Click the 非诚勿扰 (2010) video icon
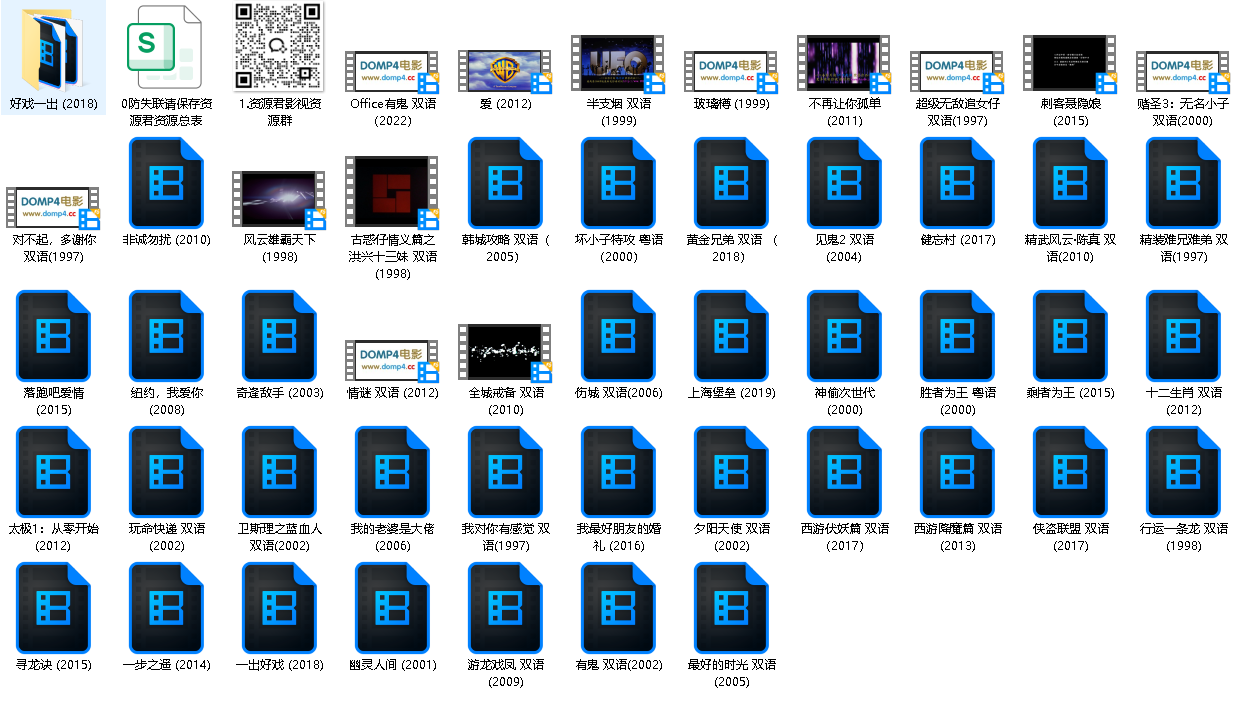The height and width of the screenshot is (708, 1241). (x=166, y=183)
